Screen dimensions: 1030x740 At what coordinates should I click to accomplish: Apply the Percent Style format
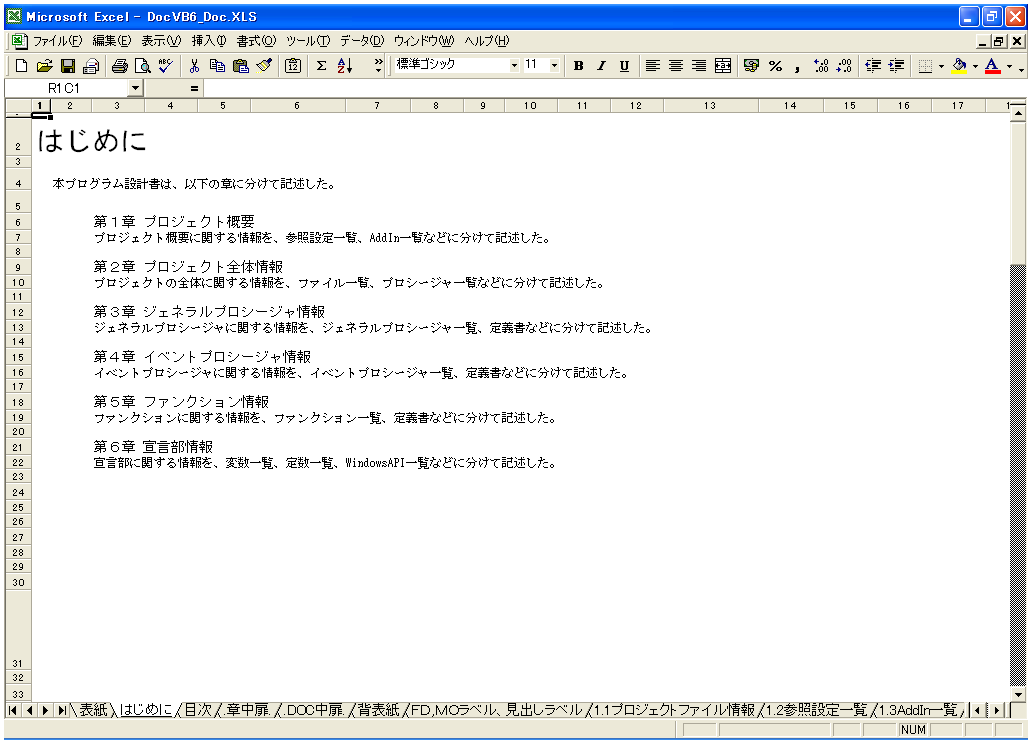(x=775, y=66)
